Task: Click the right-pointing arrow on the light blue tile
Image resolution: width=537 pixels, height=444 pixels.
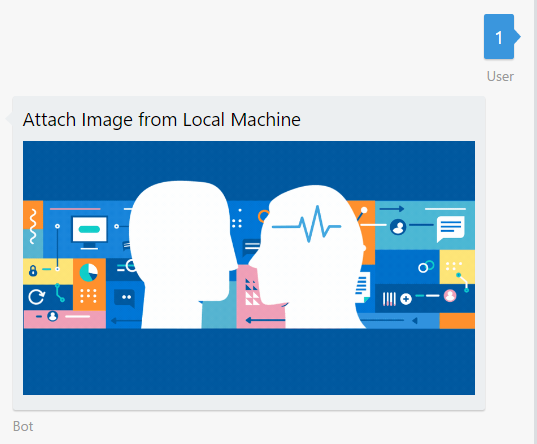Action: coord(392,209)
